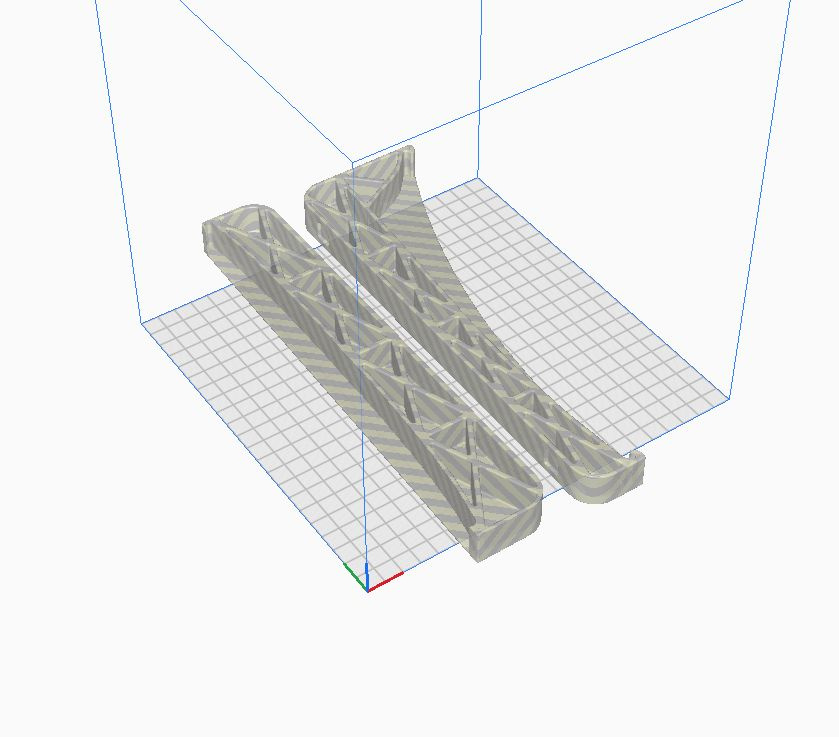The height and width of the screenshot is (737, 839).
Task: Click top front corner of build volume wireframe
Action: 352,162
